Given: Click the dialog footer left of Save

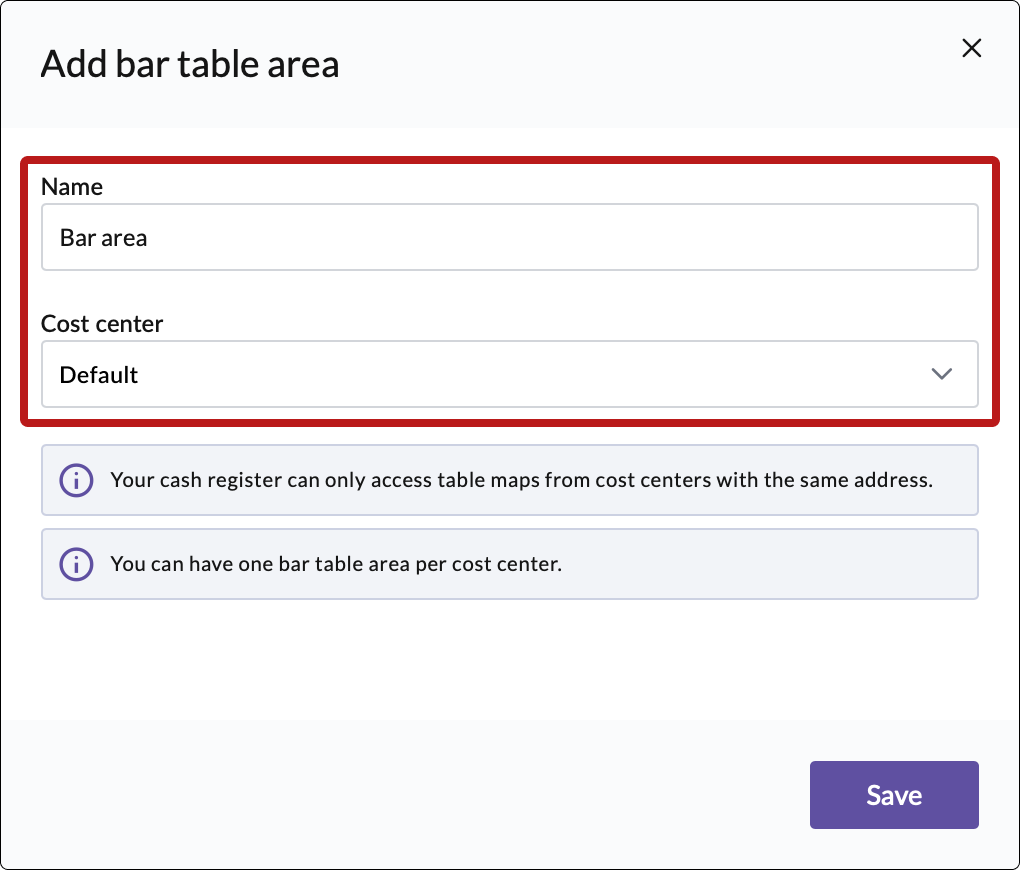Looking at the screenshot, I should coord(400,795).
